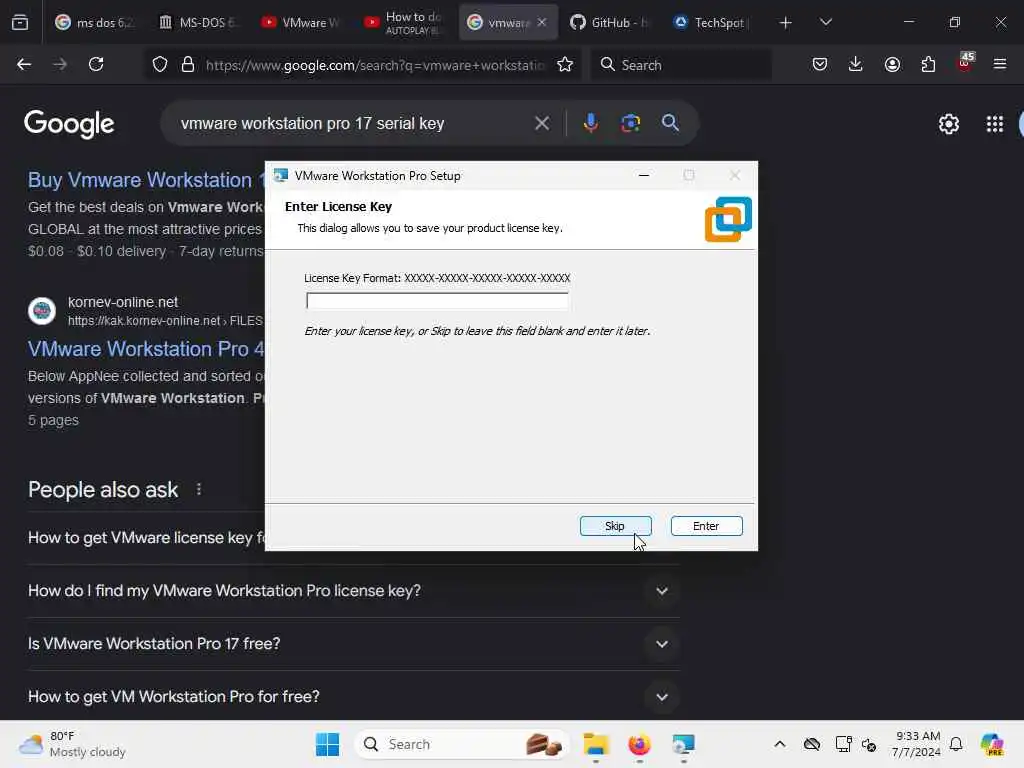Focus the license key input field

coord(437,300)
